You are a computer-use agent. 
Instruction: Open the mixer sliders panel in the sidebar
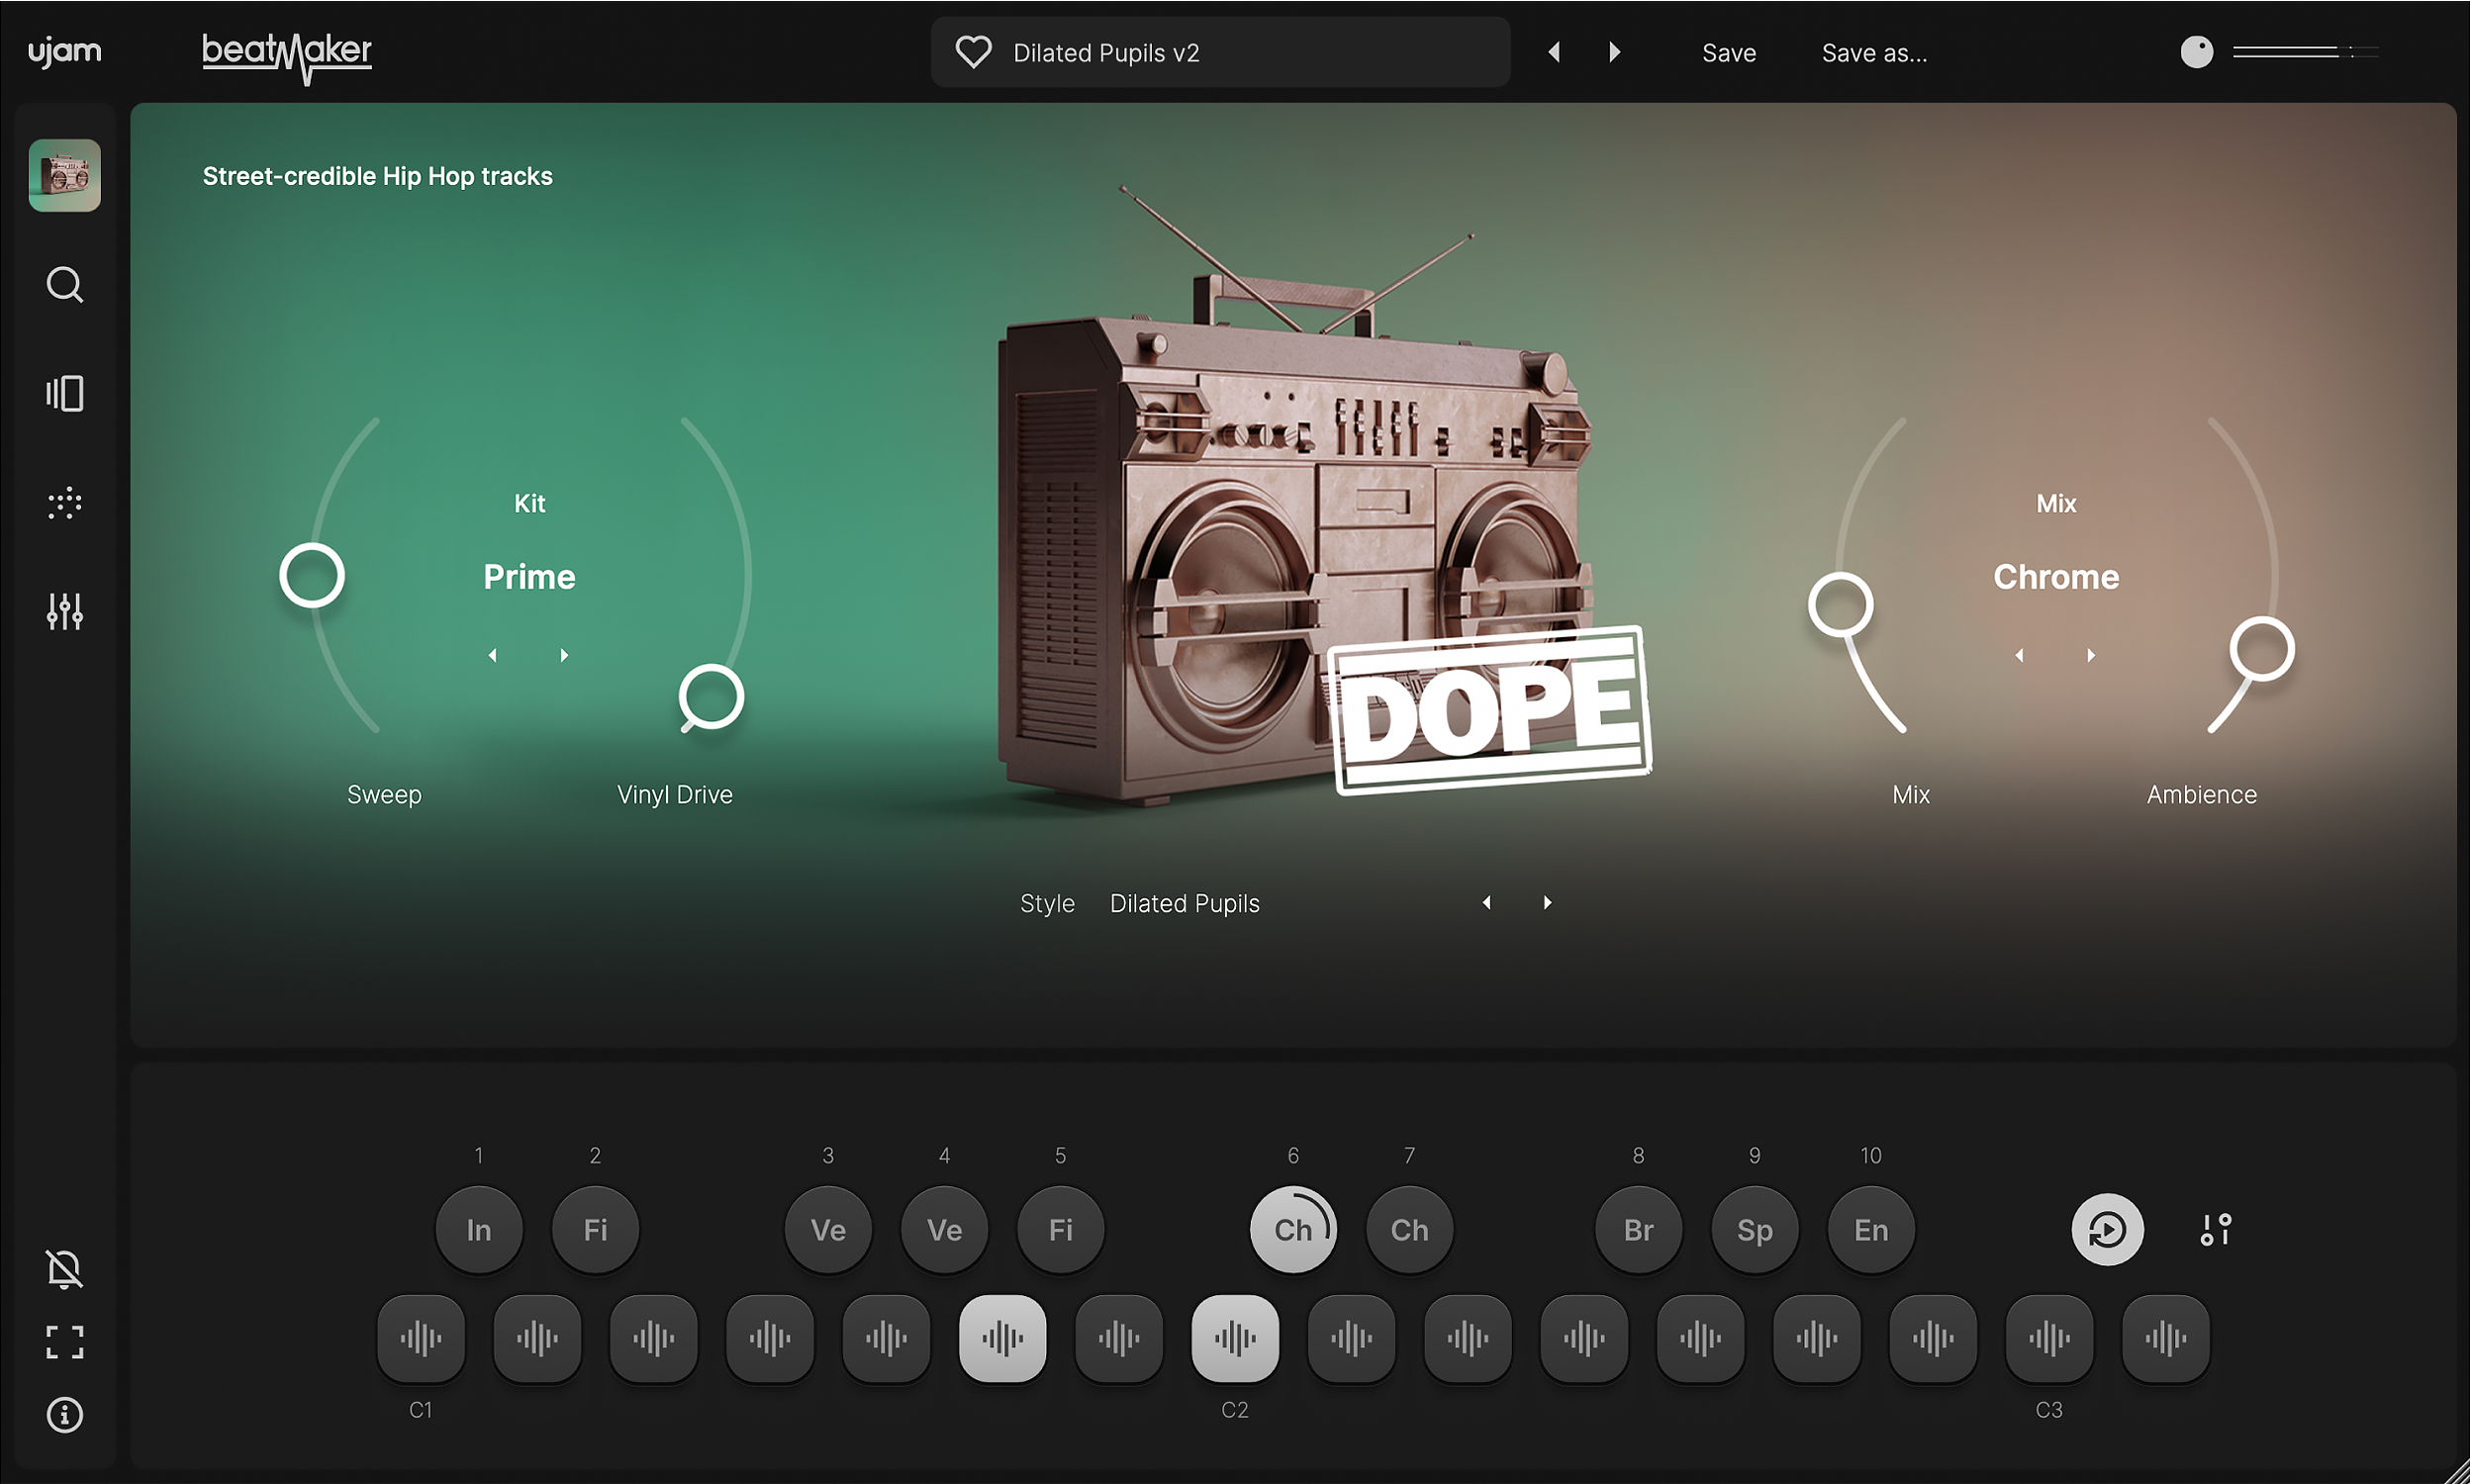(64, 611)
